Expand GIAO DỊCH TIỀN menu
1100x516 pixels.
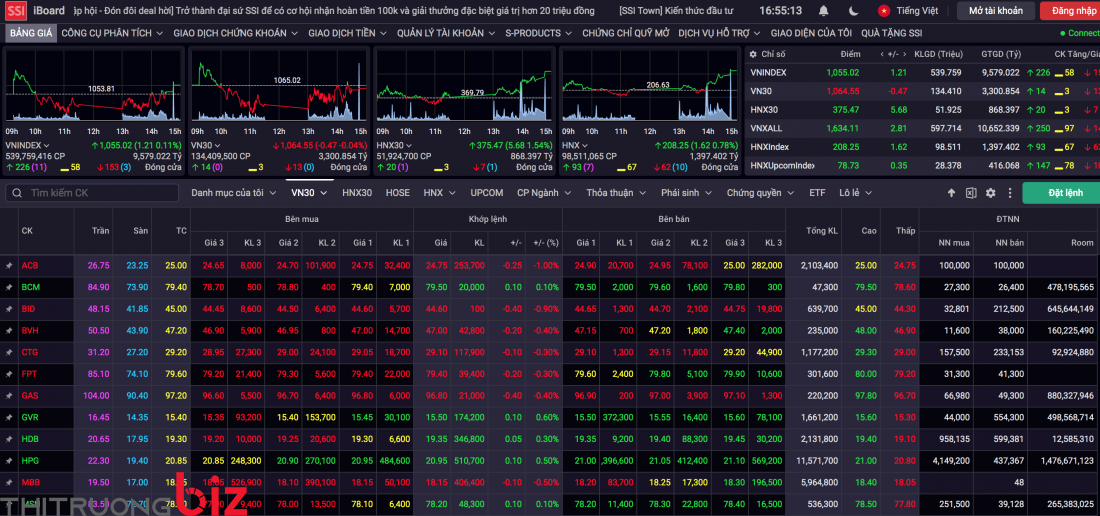point(347,33)
